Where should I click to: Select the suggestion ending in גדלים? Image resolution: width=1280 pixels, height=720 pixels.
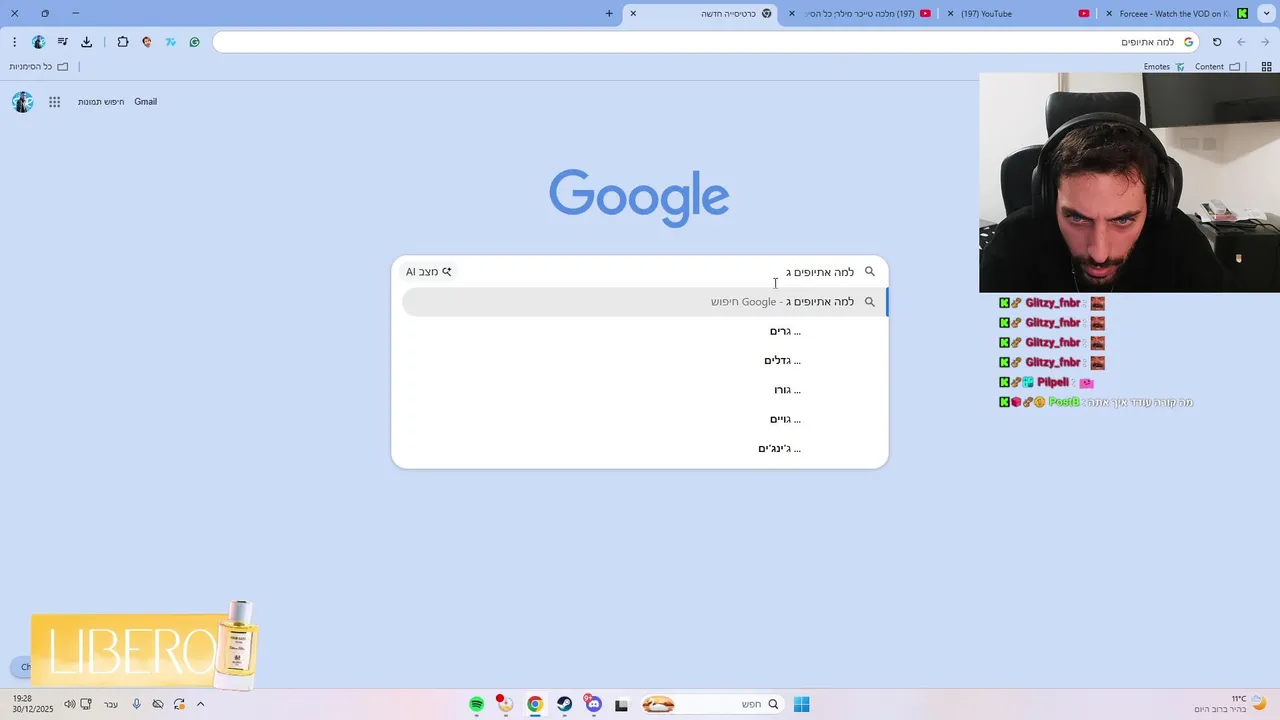tap(640, 360)
